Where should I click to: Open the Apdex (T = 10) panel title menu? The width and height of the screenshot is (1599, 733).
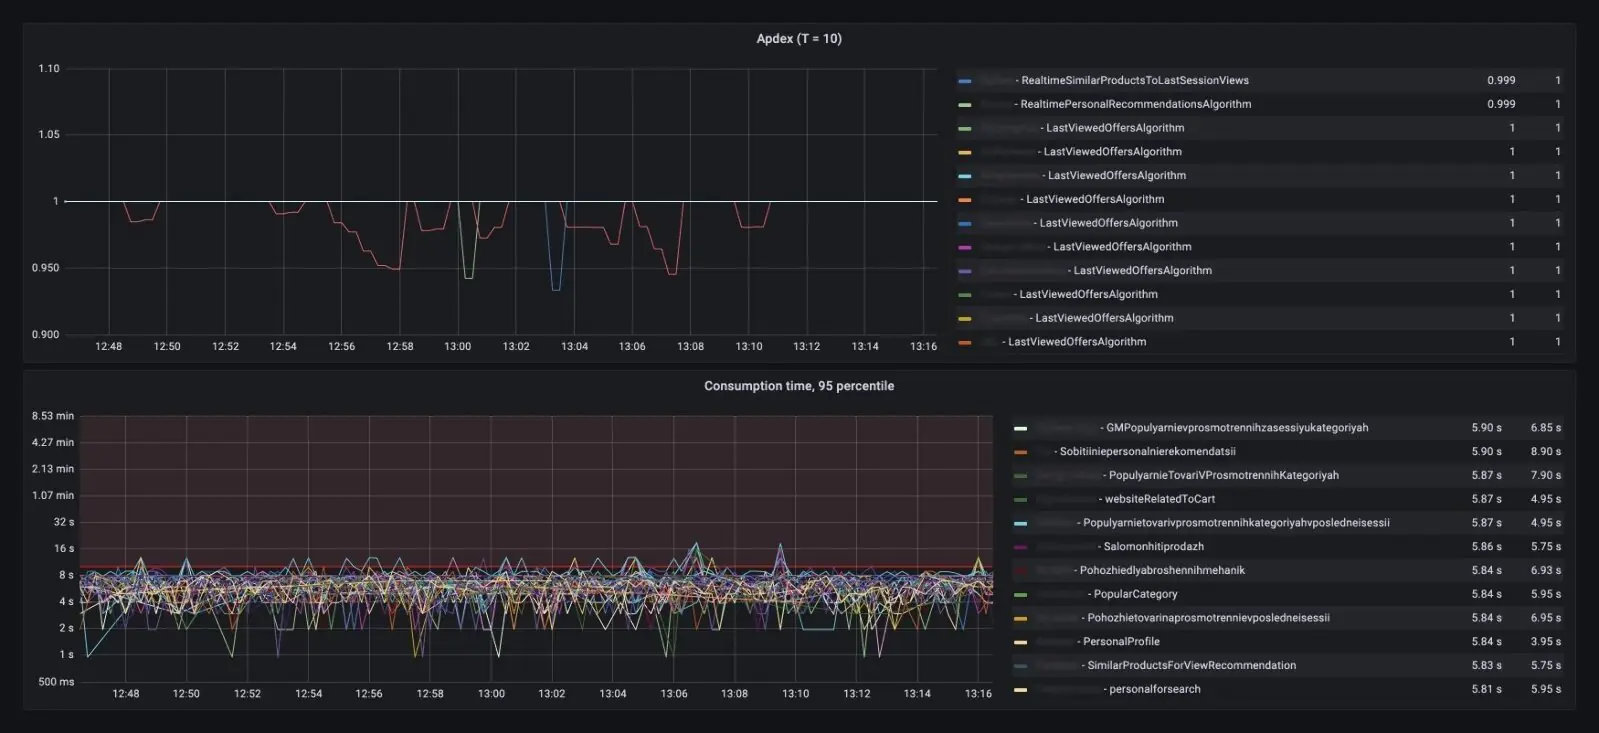click(x=799, y=39)
